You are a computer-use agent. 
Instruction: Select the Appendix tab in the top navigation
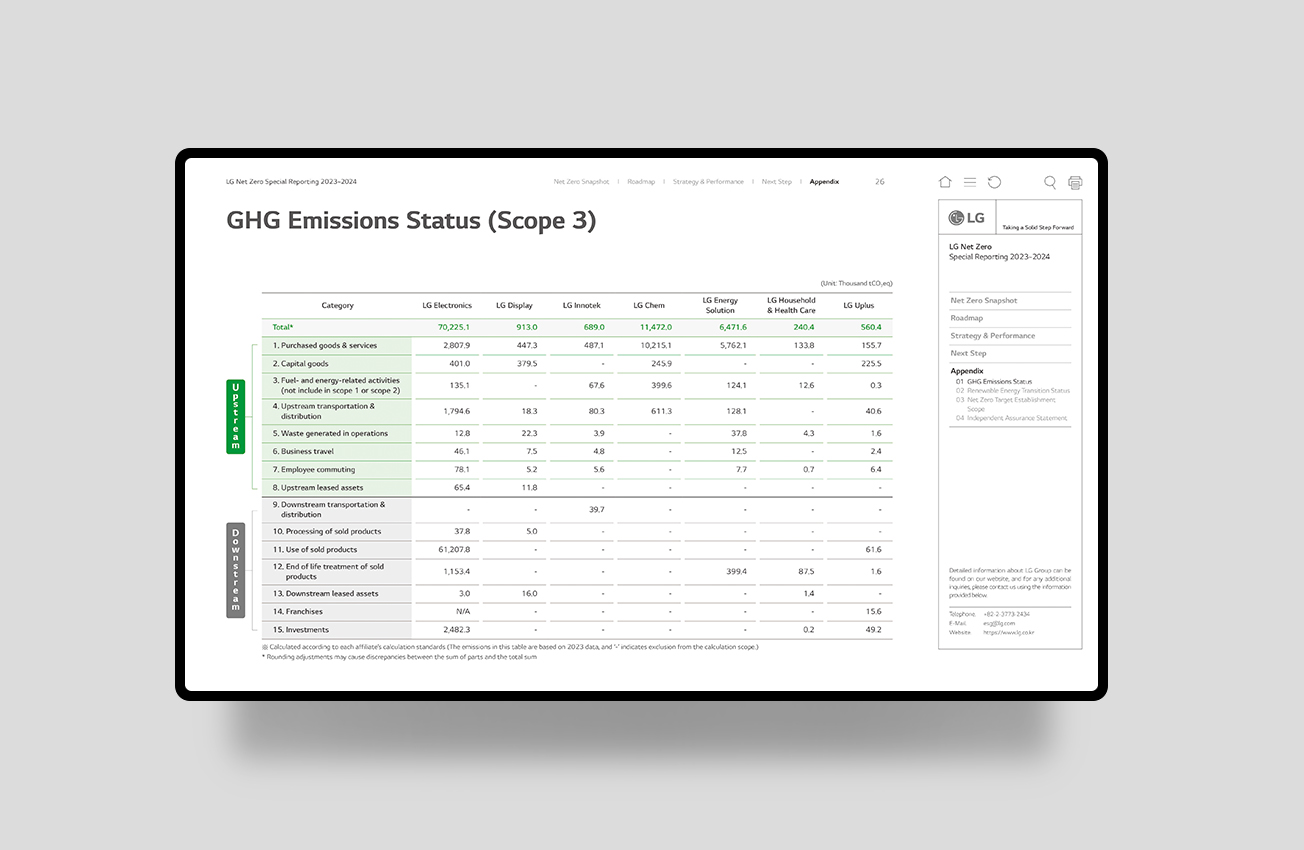pyautogui.click(x=825, y=182)
